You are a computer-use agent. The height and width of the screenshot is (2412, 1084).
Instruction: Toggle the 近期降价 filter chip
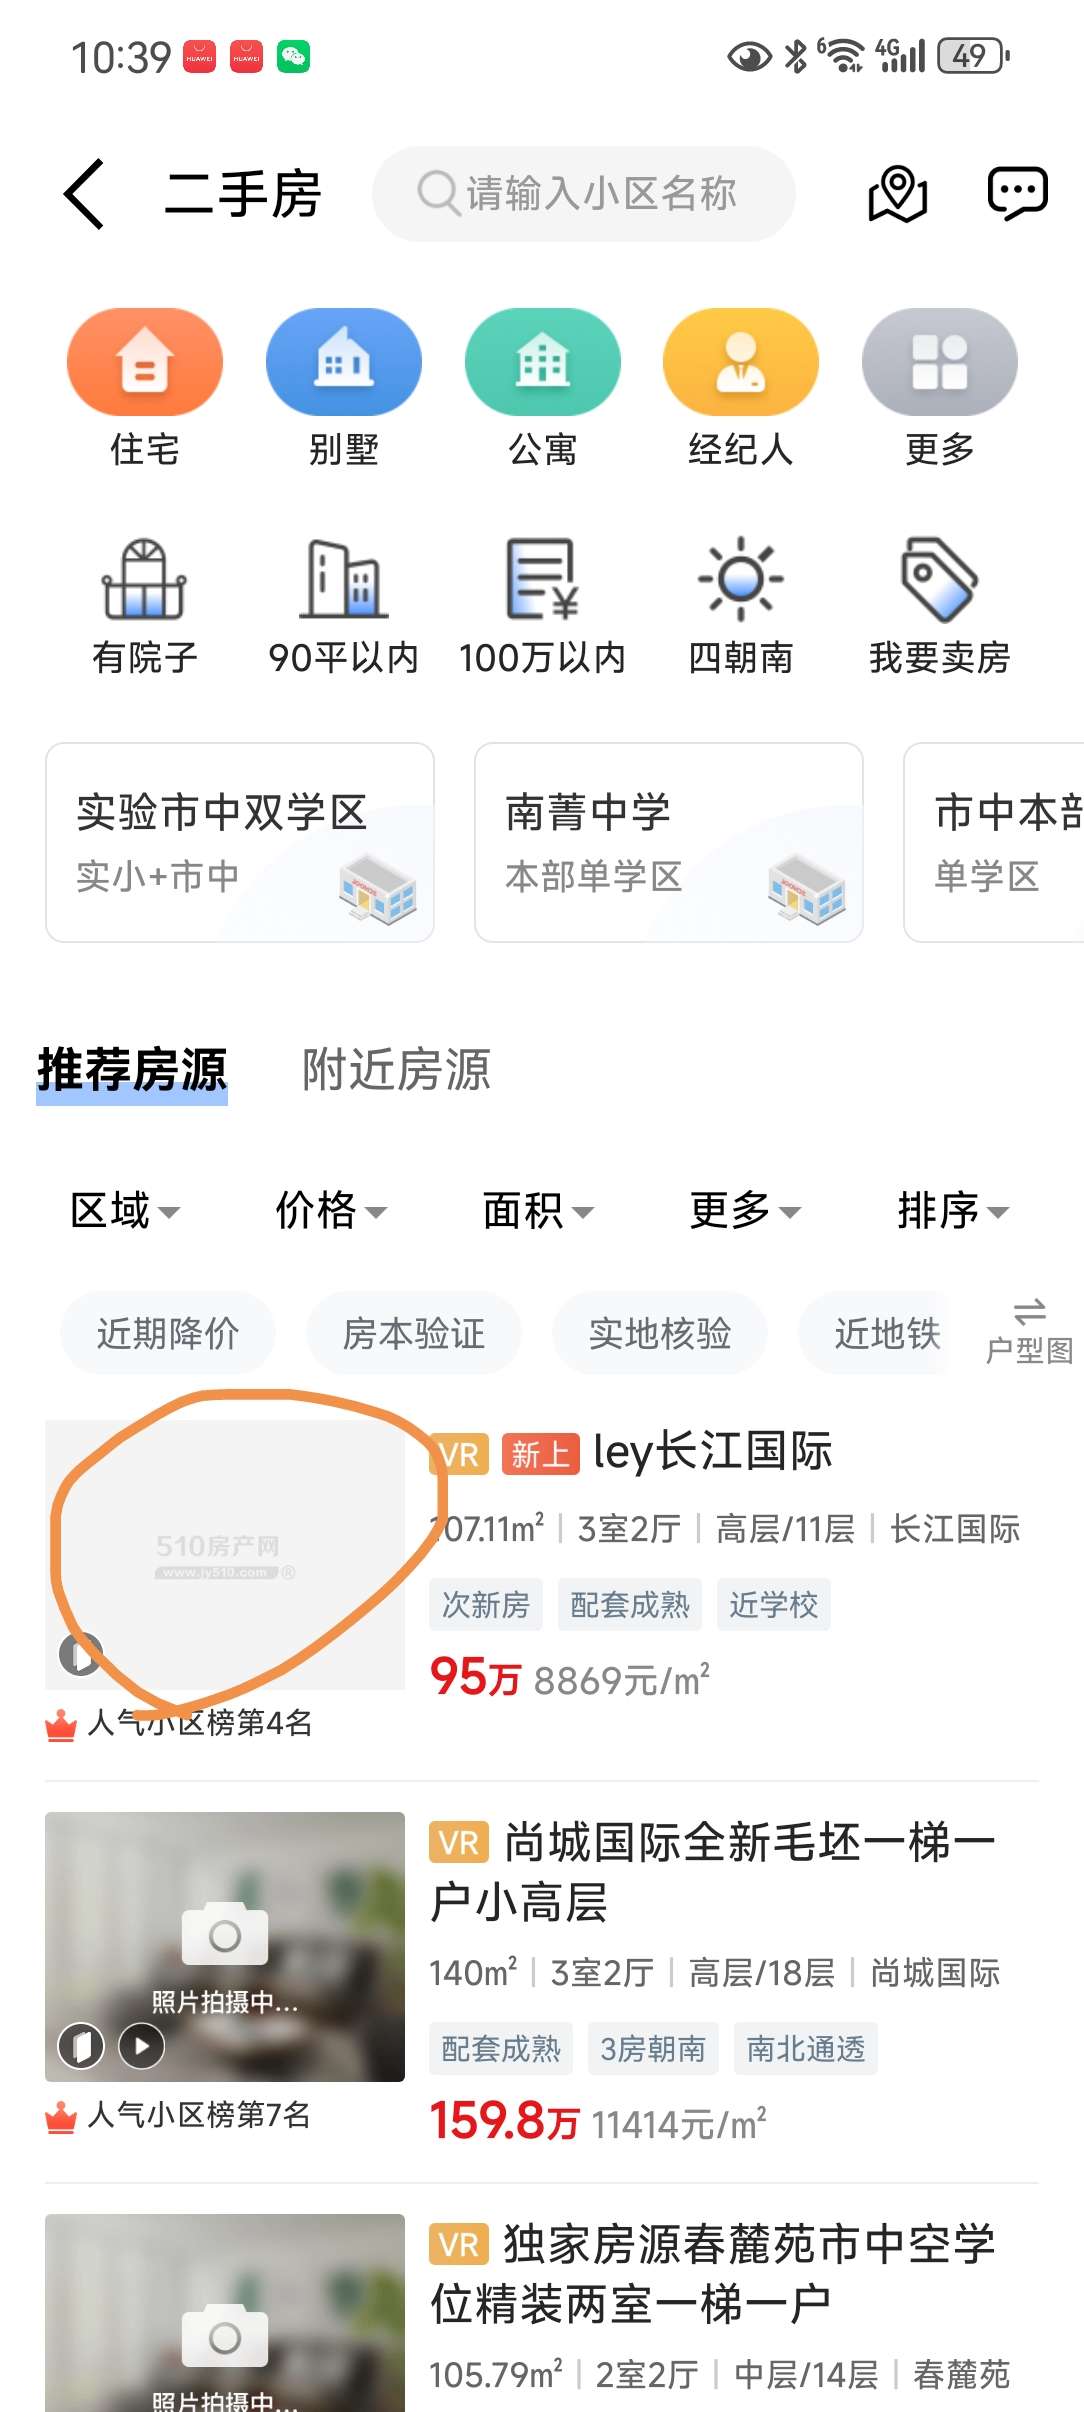coord(168,1333)
